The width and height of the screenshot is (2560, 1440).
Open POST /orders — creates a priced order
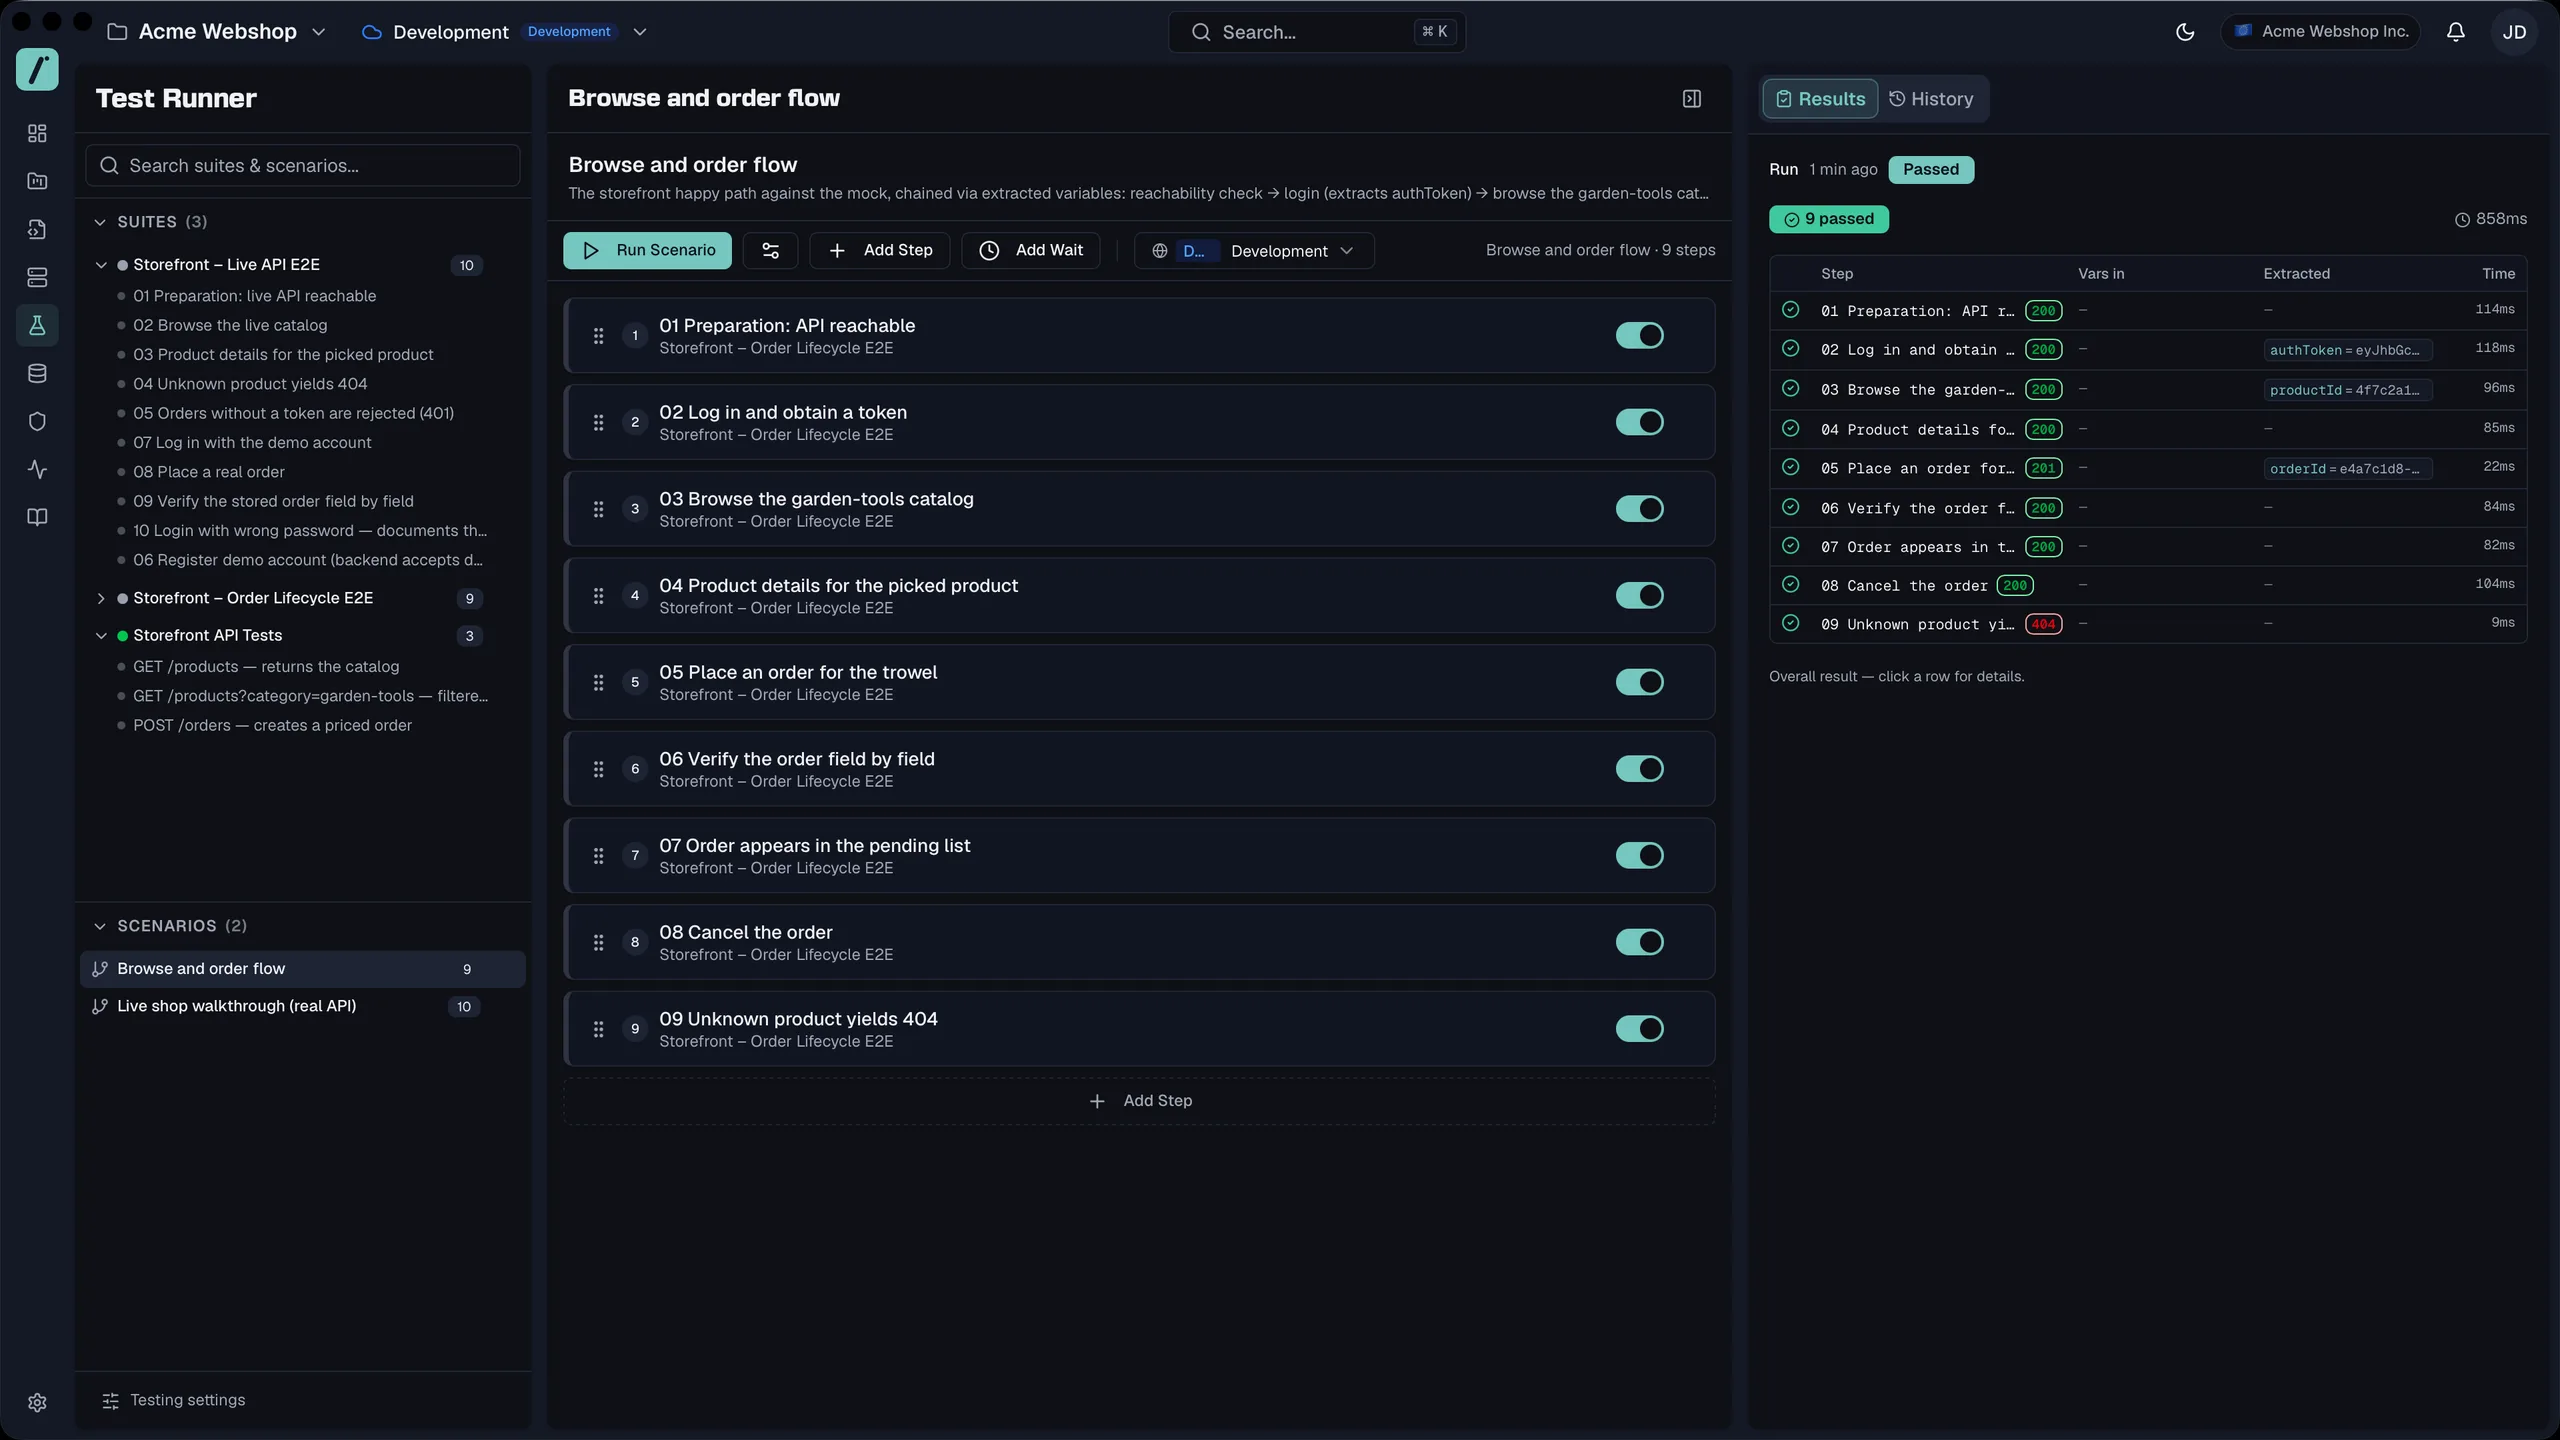coord(272,725)
